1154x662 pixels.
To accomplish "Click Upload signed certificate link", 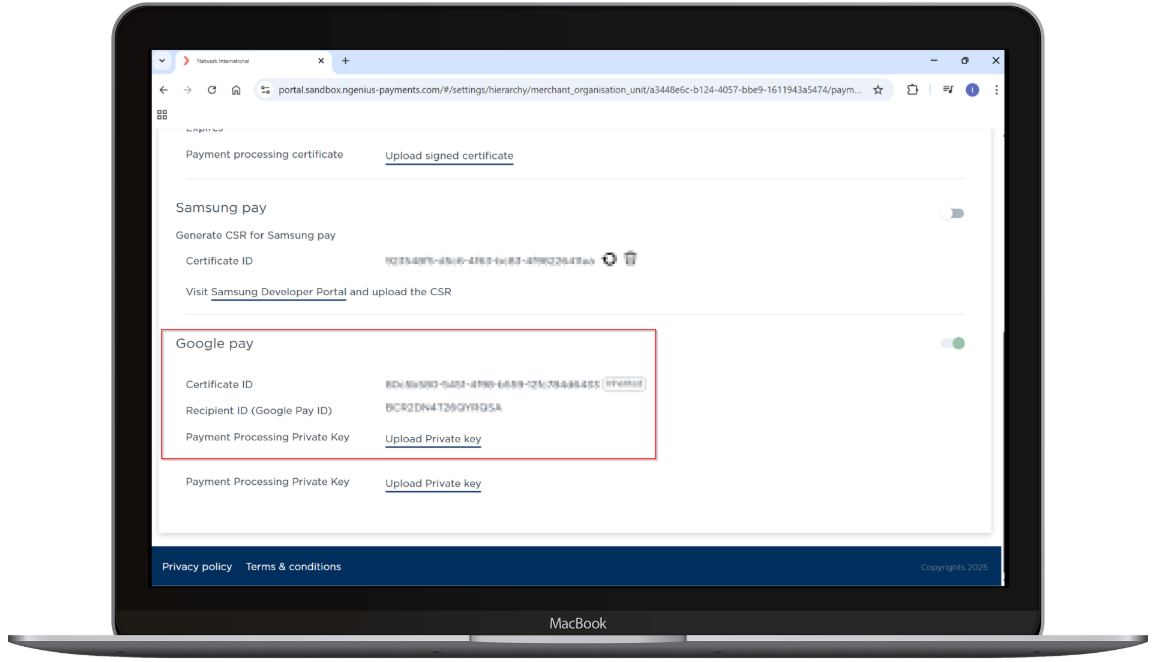I will (449, 156).
